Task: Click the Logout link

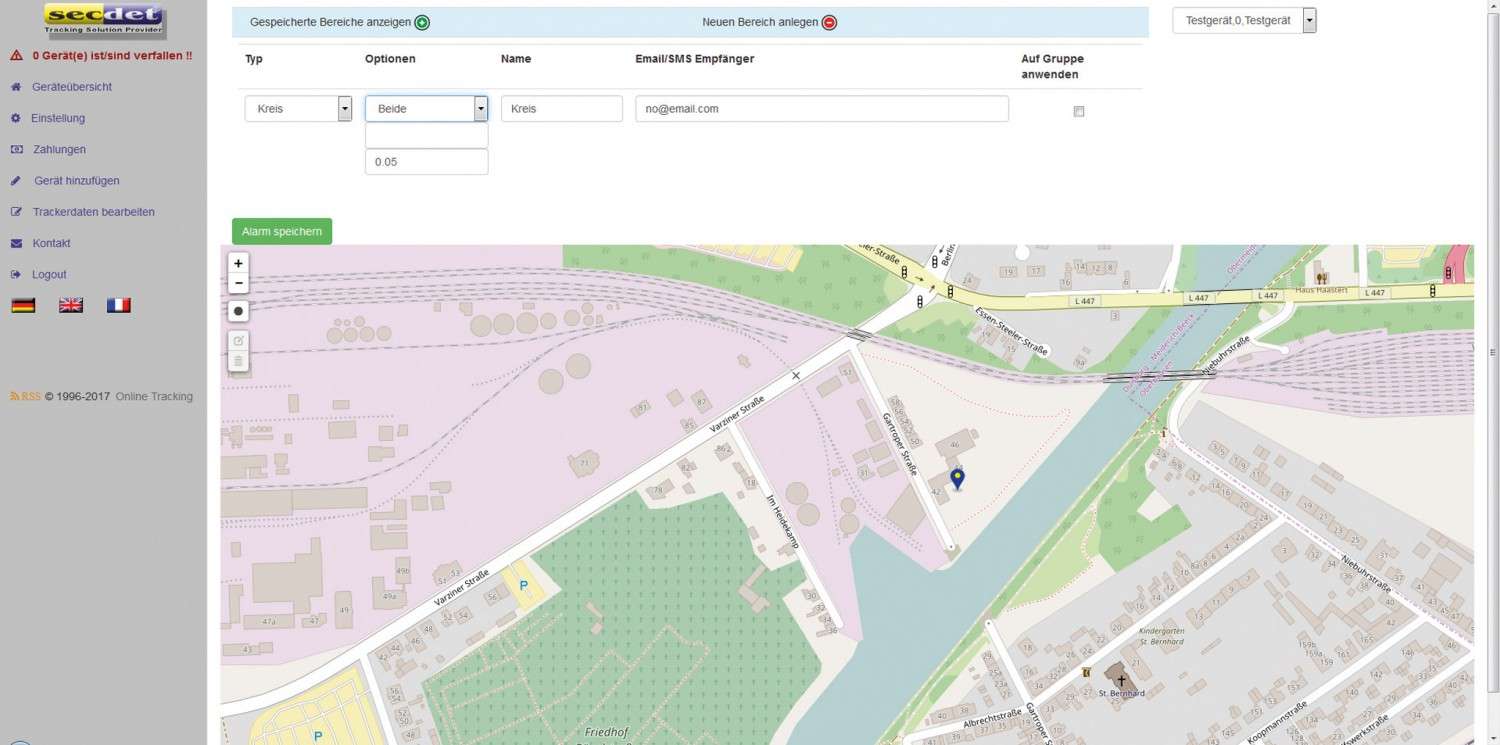Action: pos(49,274)
